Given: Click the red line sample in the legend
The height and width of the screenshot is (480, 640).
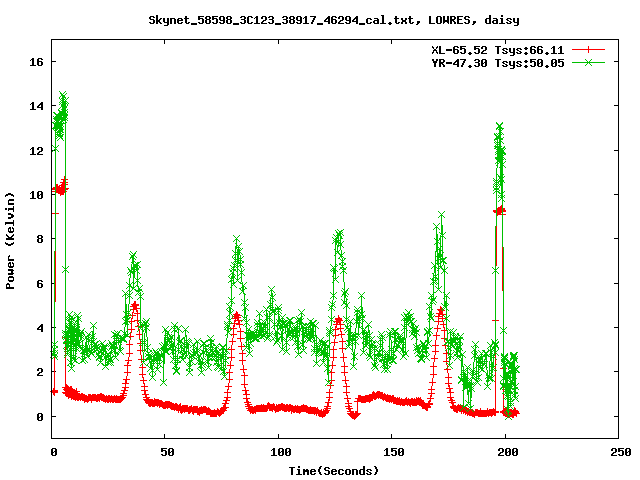Looking at the screenshot, I should point(588,50).
